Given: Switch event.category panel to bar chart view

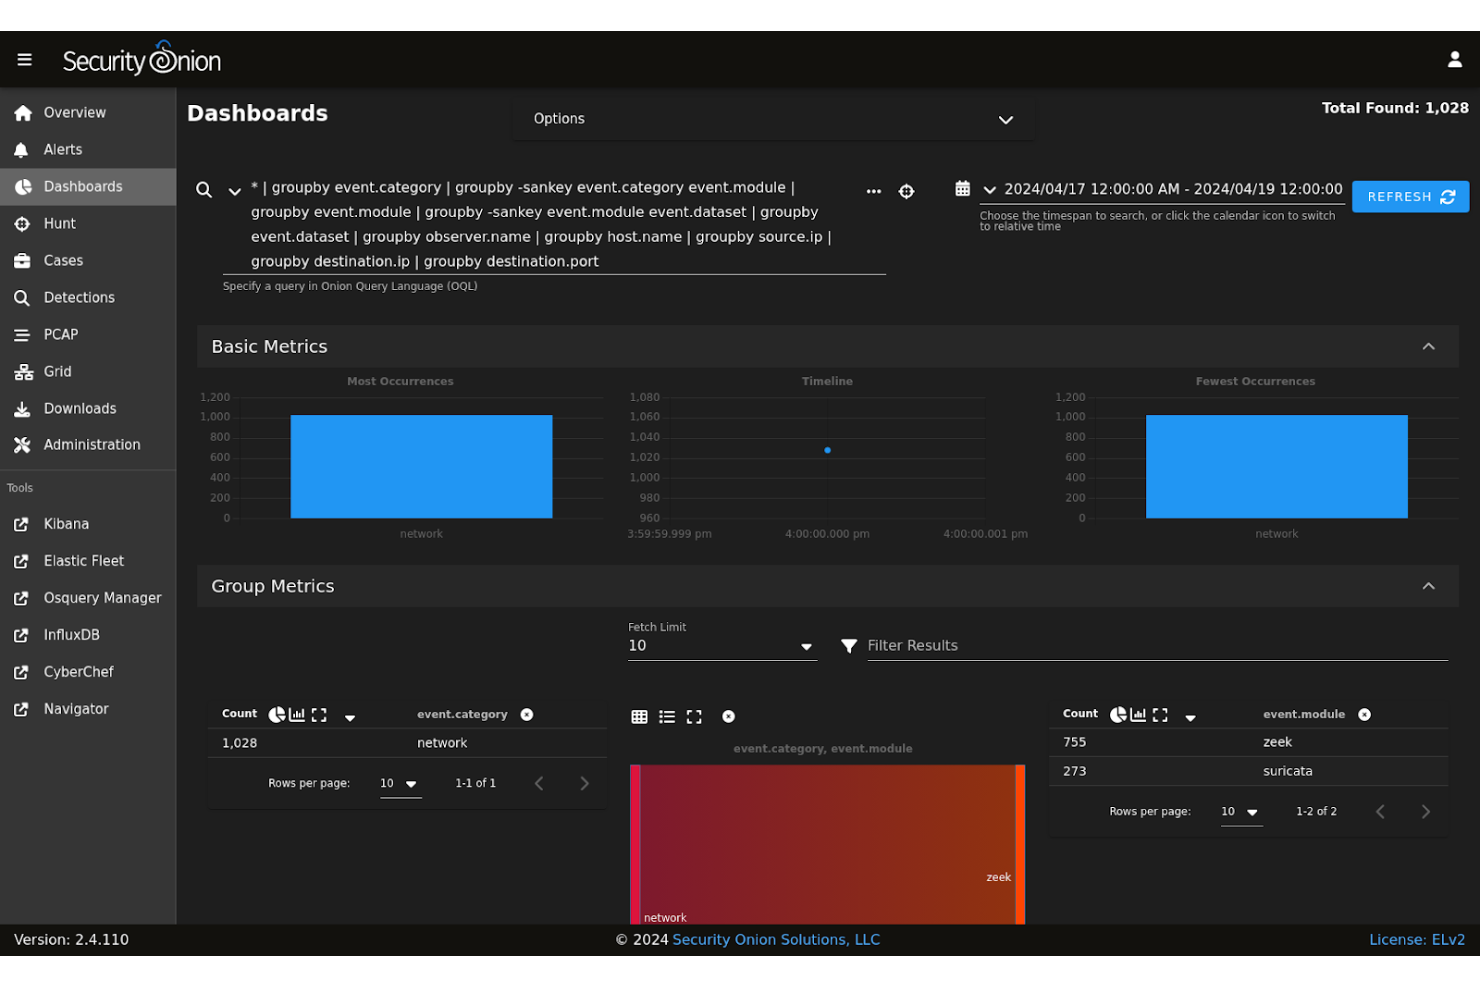Looking at the screenshot, I should click(297, 714).
